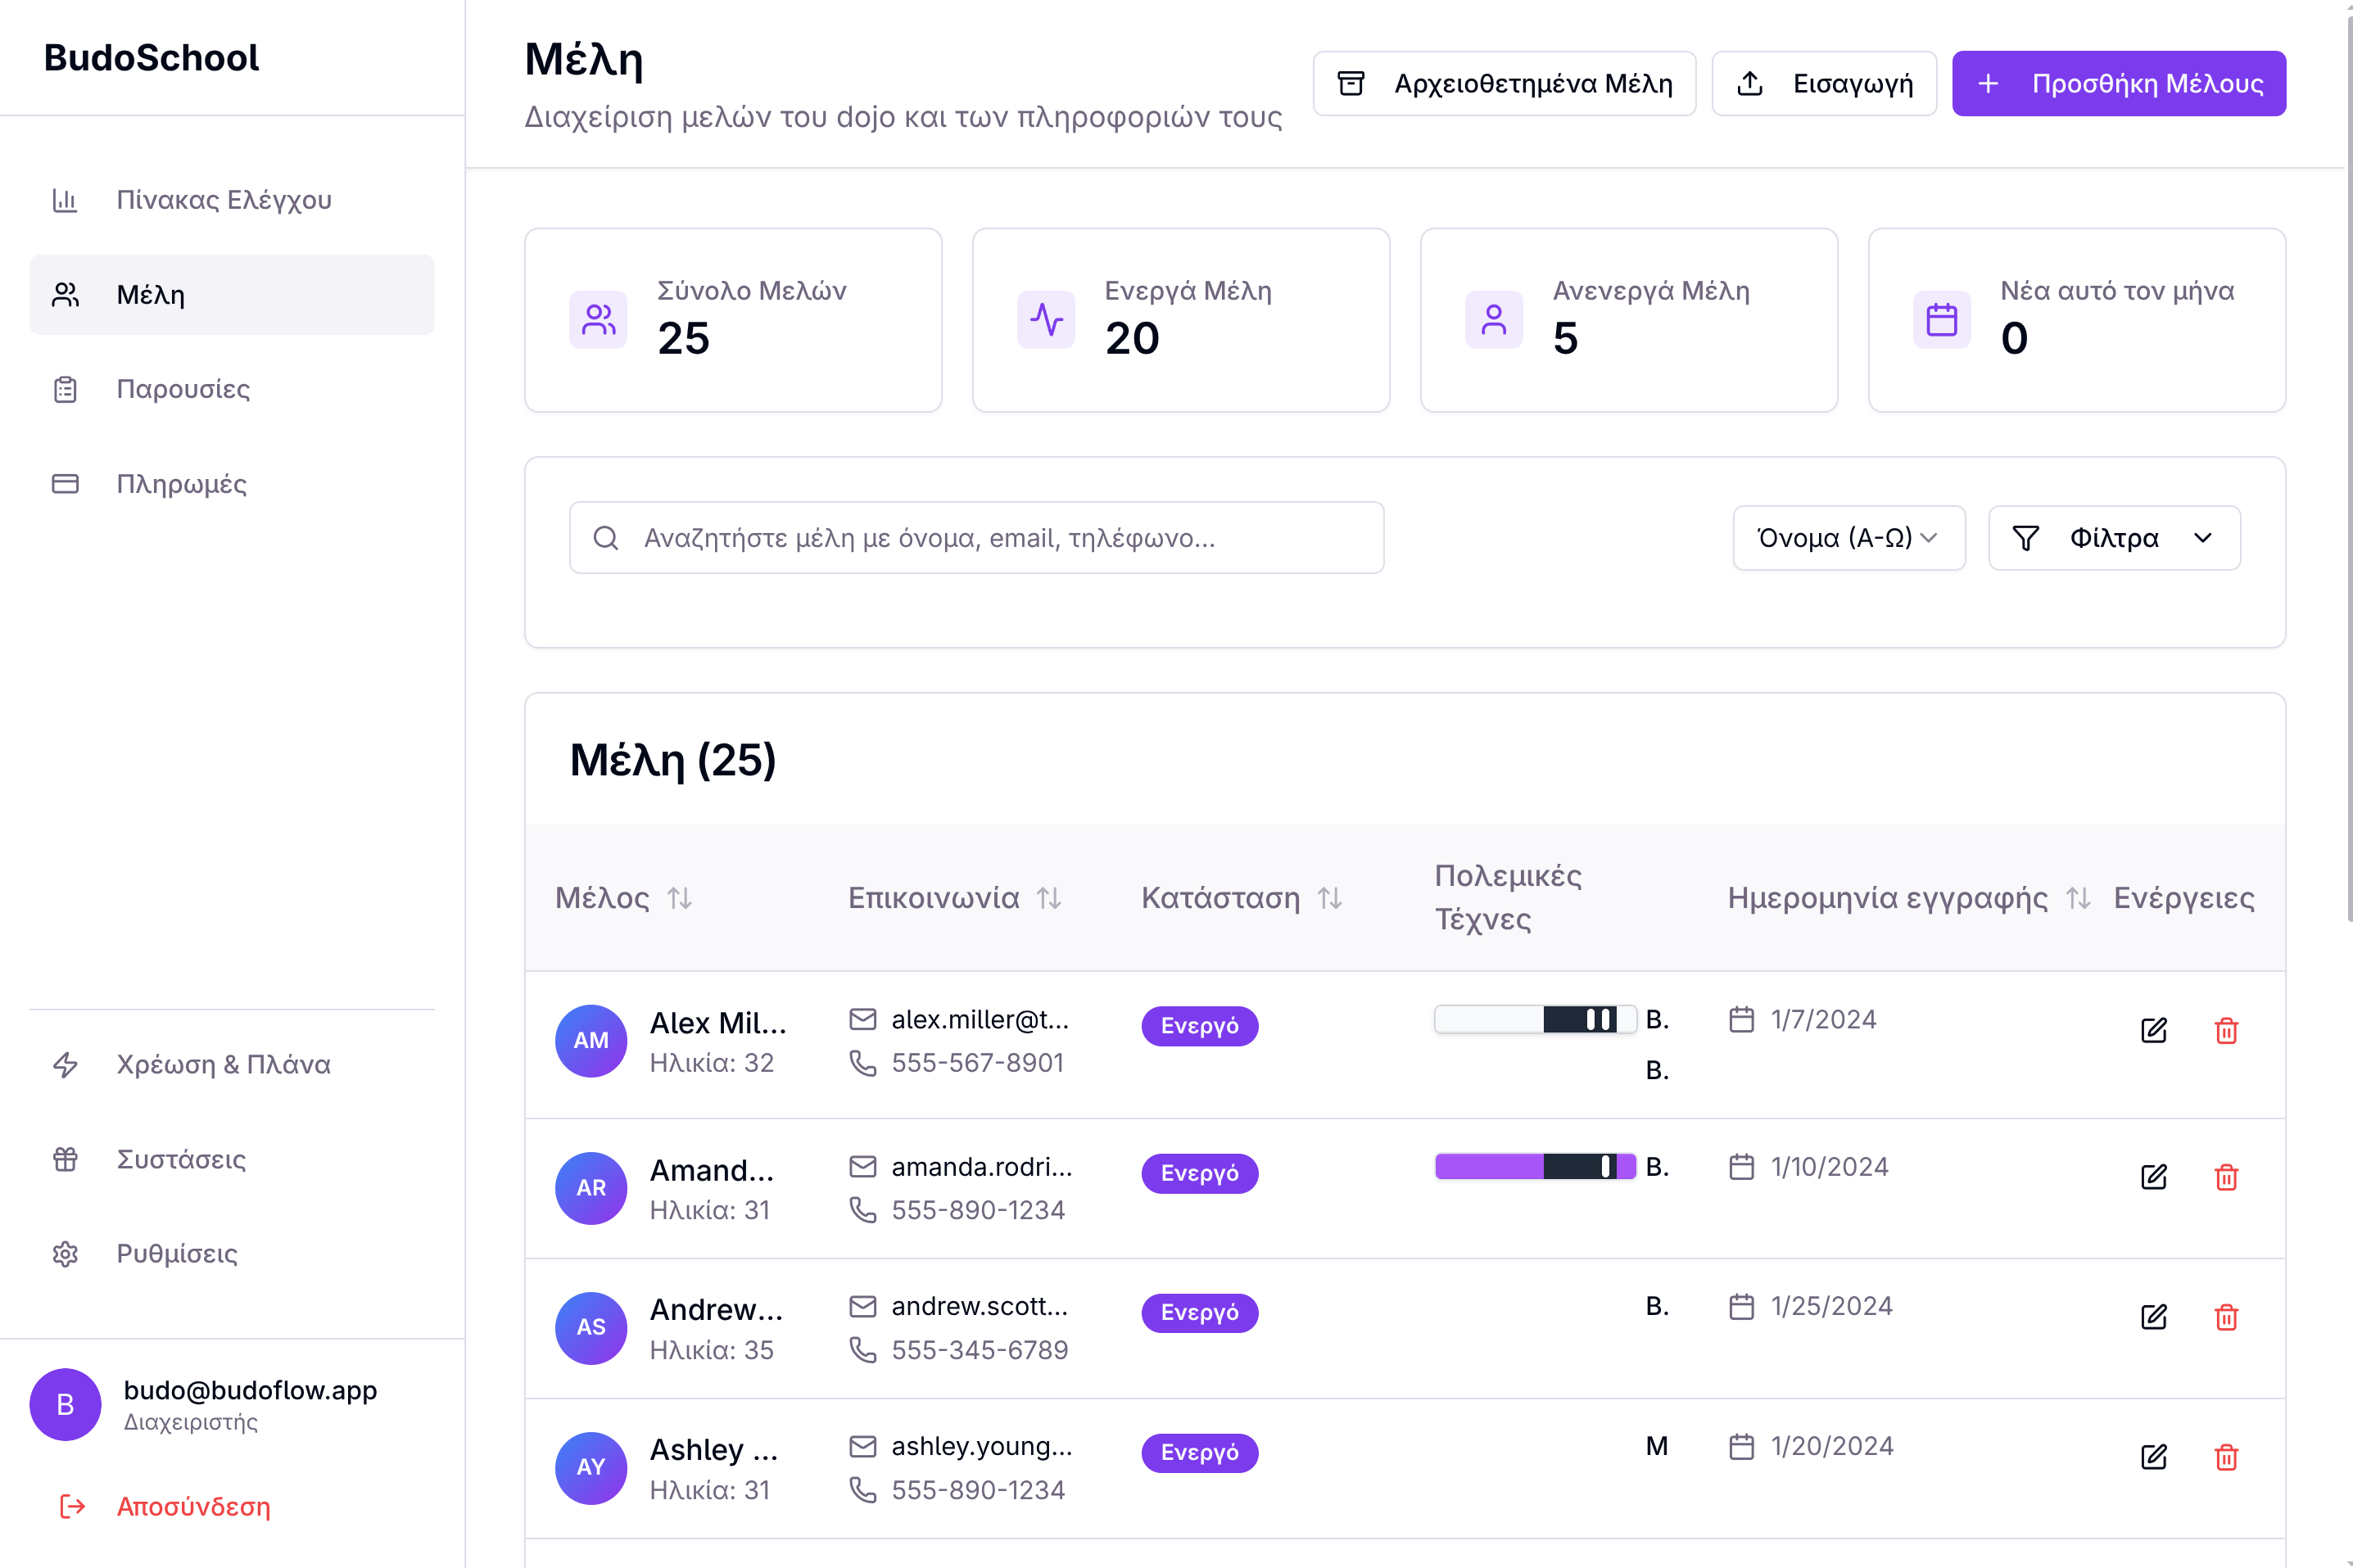Screen dimensions: 2353x1568
Task: Delete Amanda member with trash icon
Action: [2225, 1177]
